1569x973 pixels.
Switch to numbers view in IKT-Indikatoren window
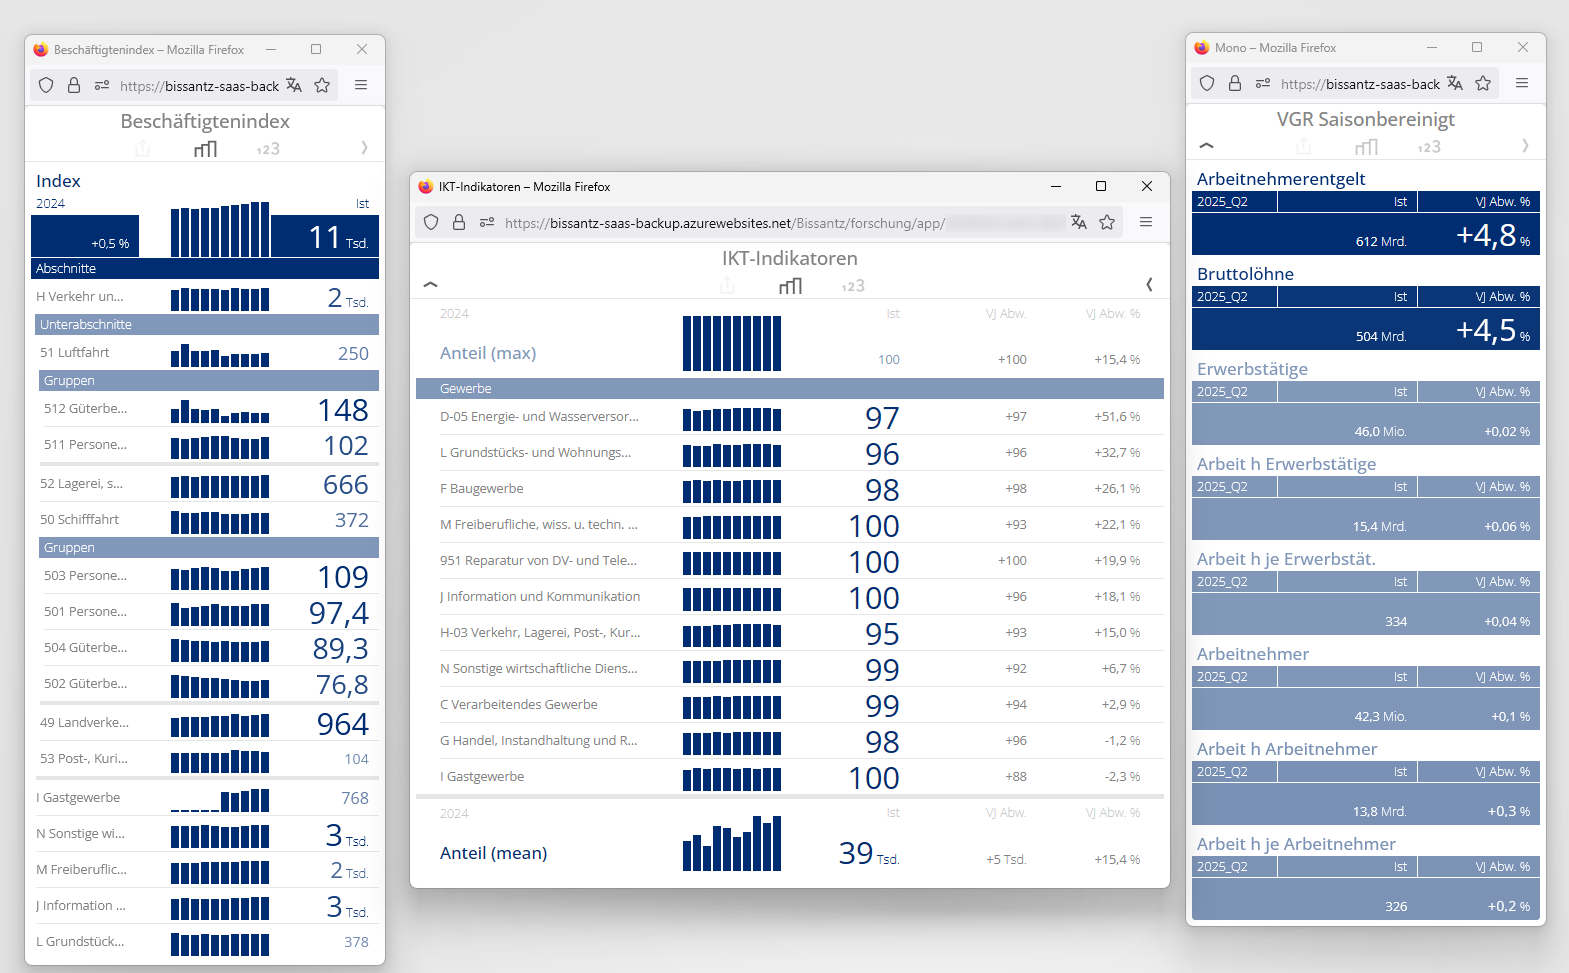click(853, 286)
